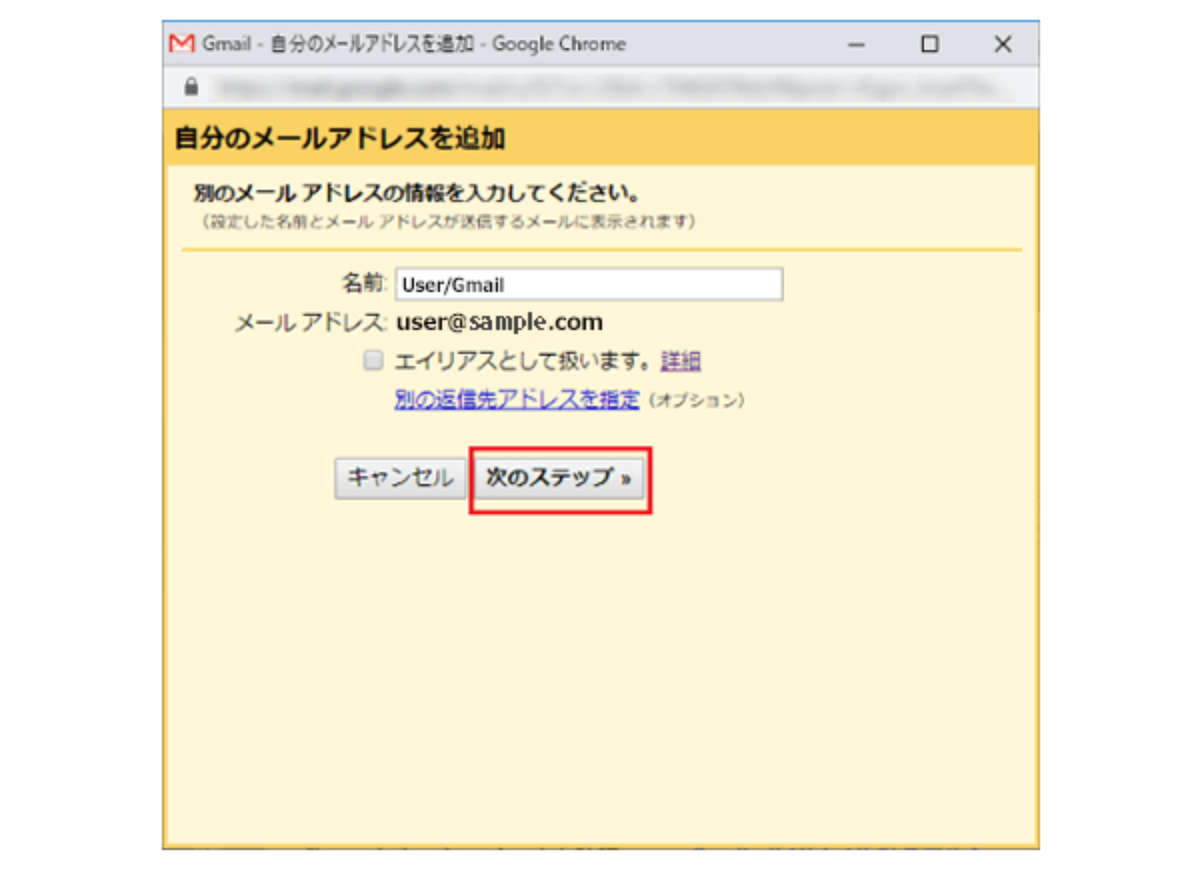The height and width of the screenshot is (876, 1200).
Task: Close the Gmail add-address window
Action: coord(1003,44)
